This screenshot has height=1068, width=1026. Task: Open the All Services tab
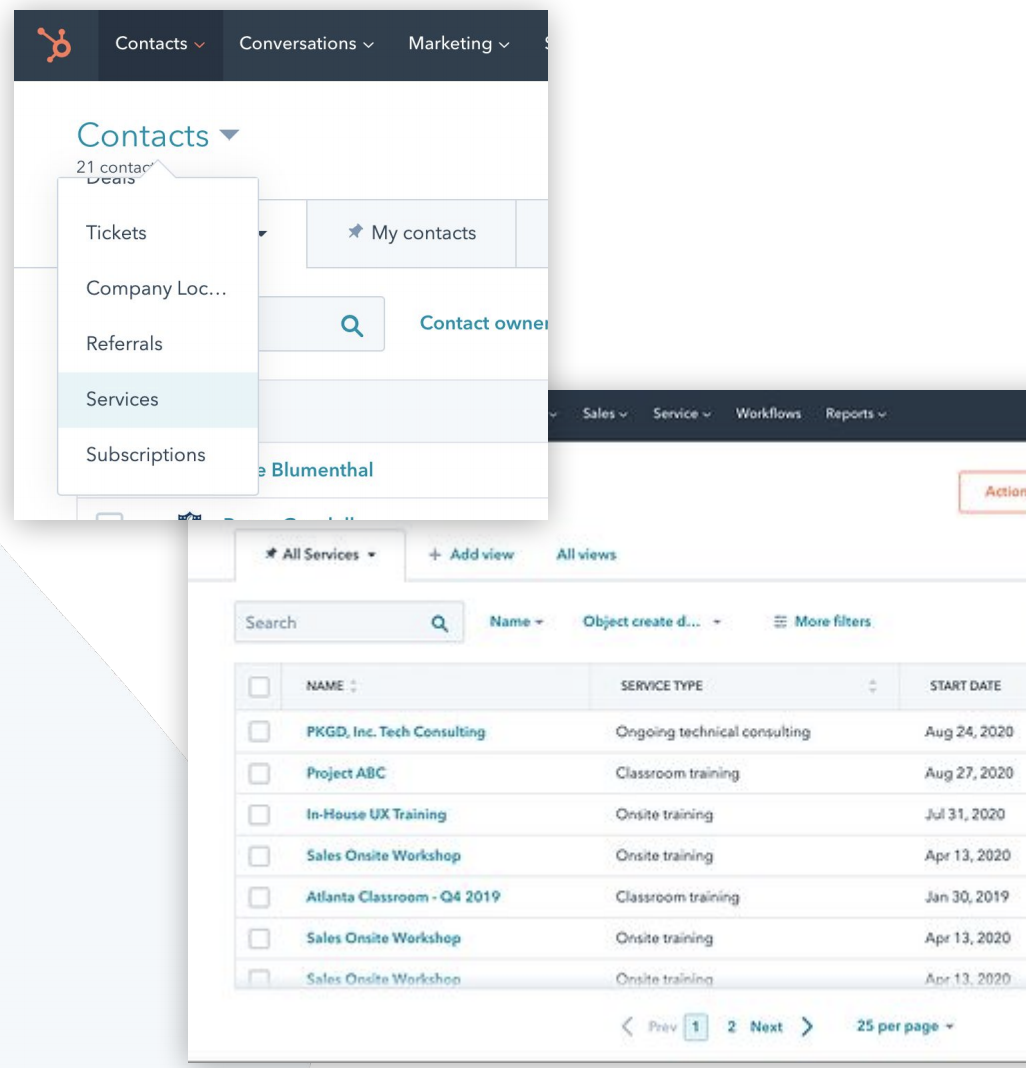pos(320,554)
